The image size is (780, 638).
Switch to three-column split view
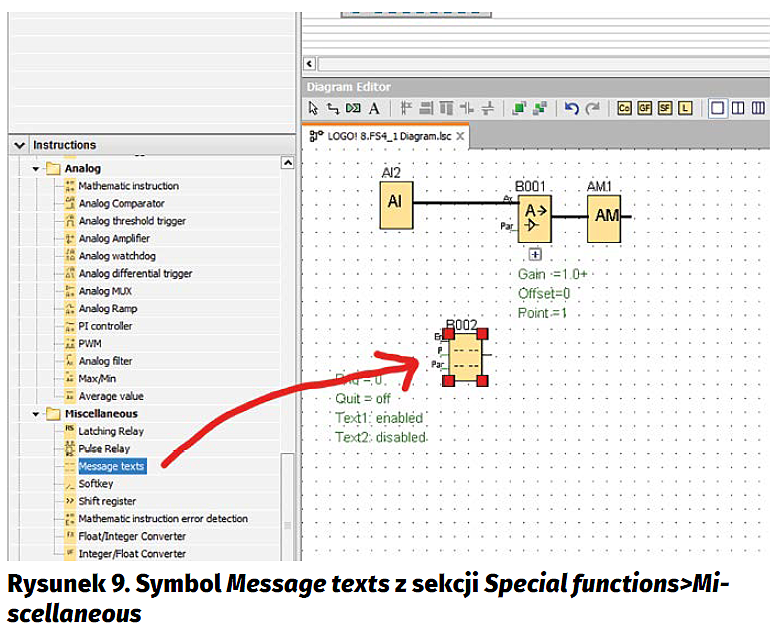758,108
